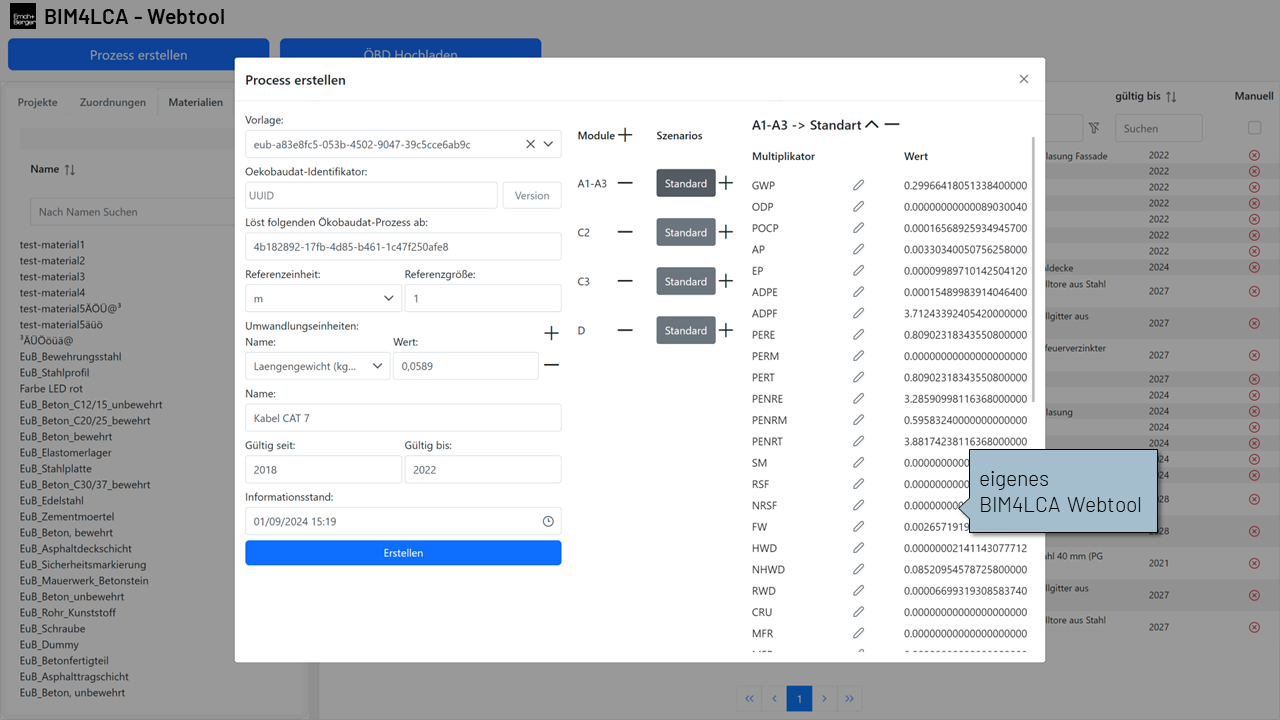Remove the Laengengewicht conversion unit row
1280x720 pixels.
coord(551,366)
